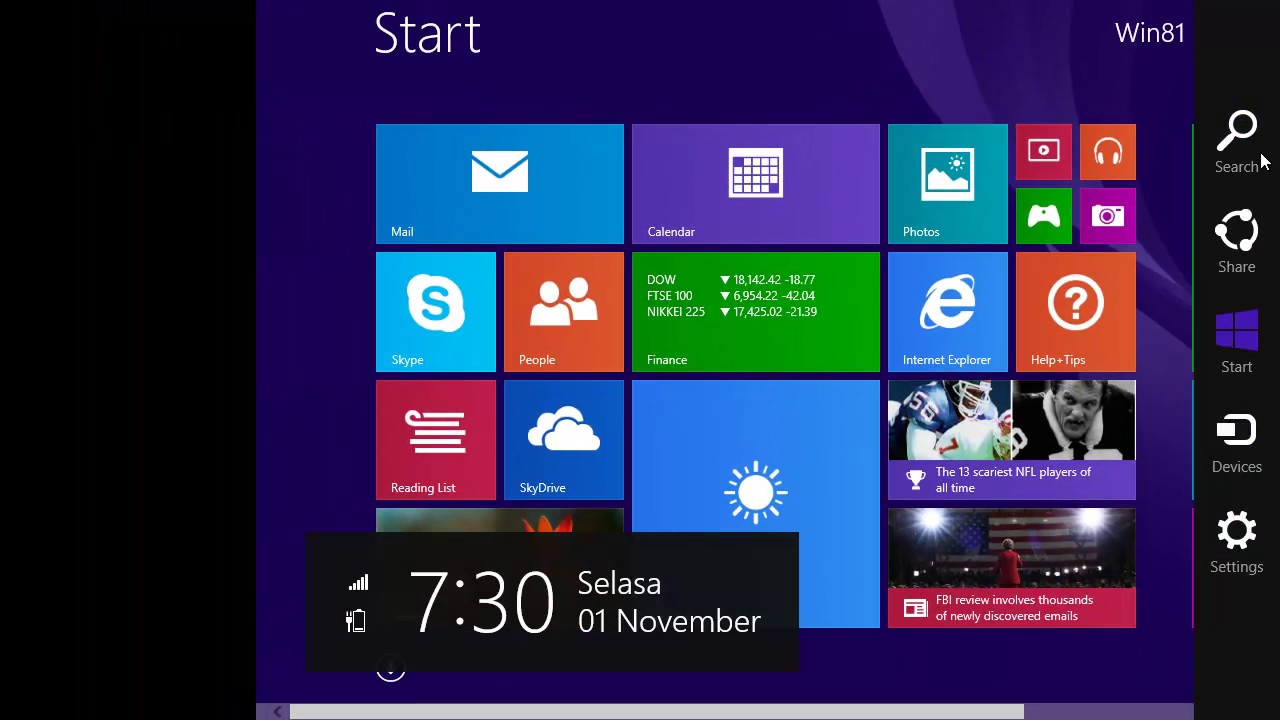Open the Camera tile
This screenshot has width=1280, height=720.
pyautogui.click(x=1108, y=216)
